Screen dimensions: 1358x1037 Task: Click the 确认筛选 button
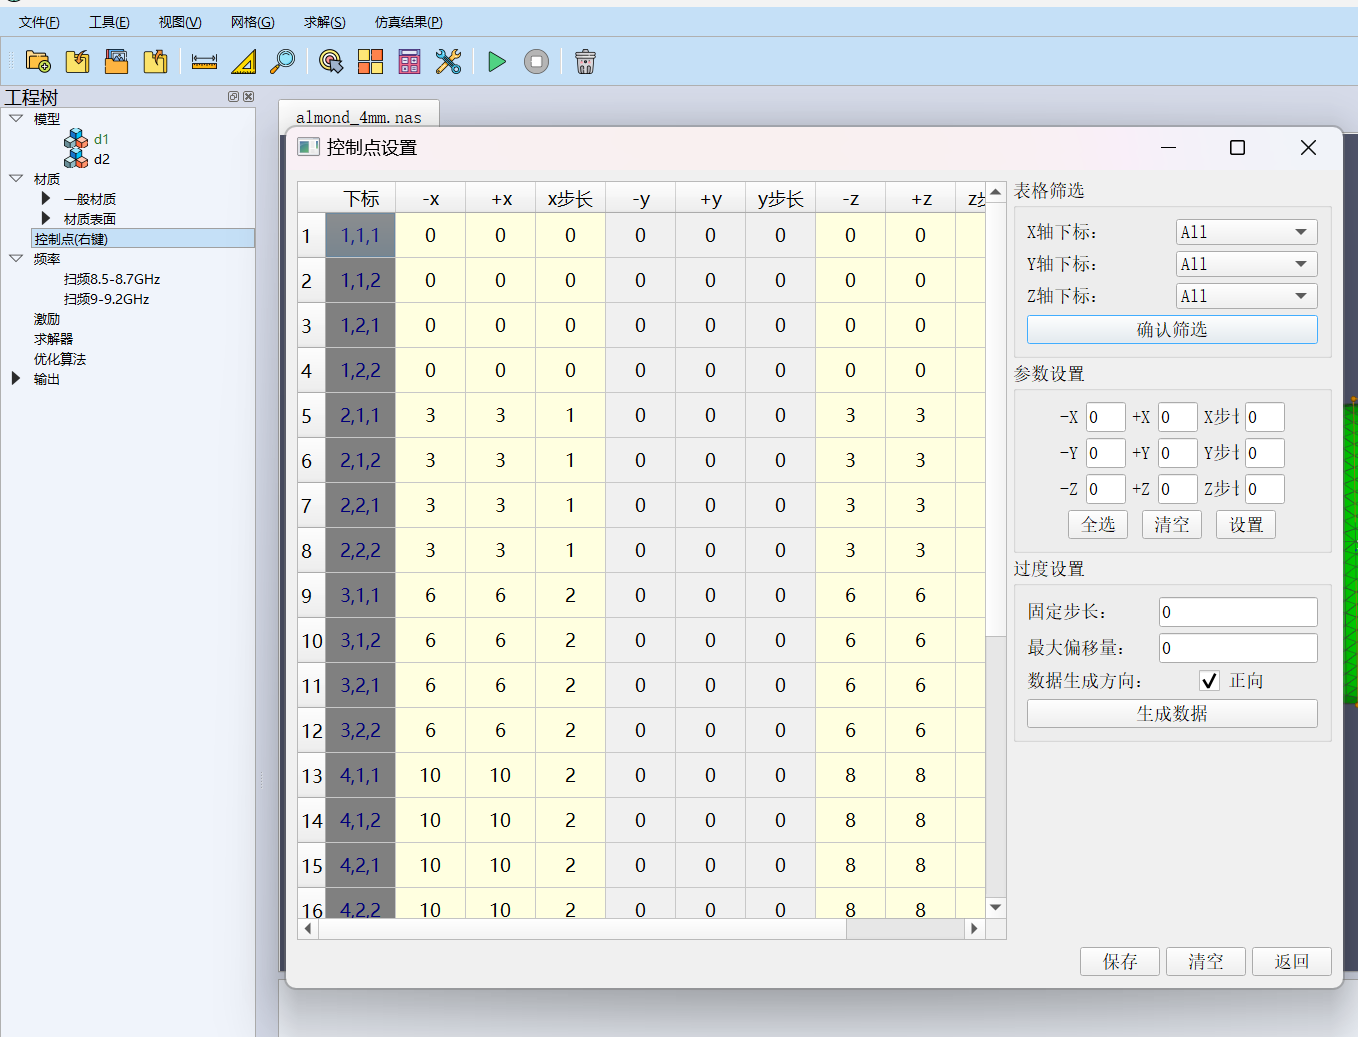(x=1172, y=330)
